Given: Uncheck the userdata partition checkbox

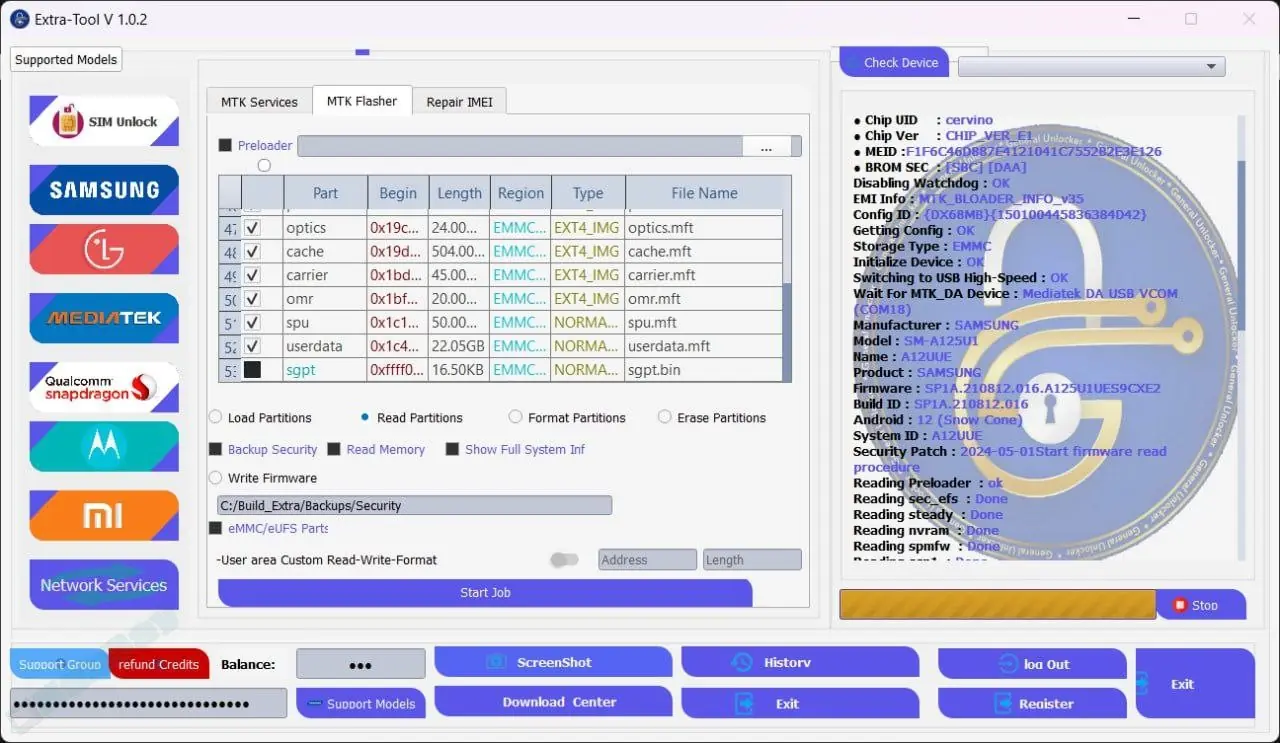Looking at the screenshot, I should (x=253, y=346).
